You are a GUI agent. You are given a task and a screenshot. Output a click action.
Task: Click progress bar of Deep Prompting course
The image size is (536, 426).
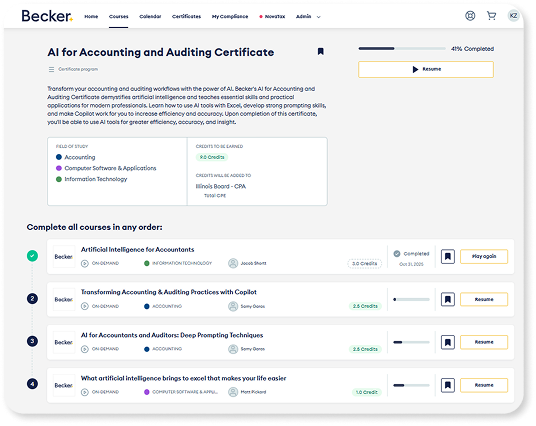click(411, 342)
